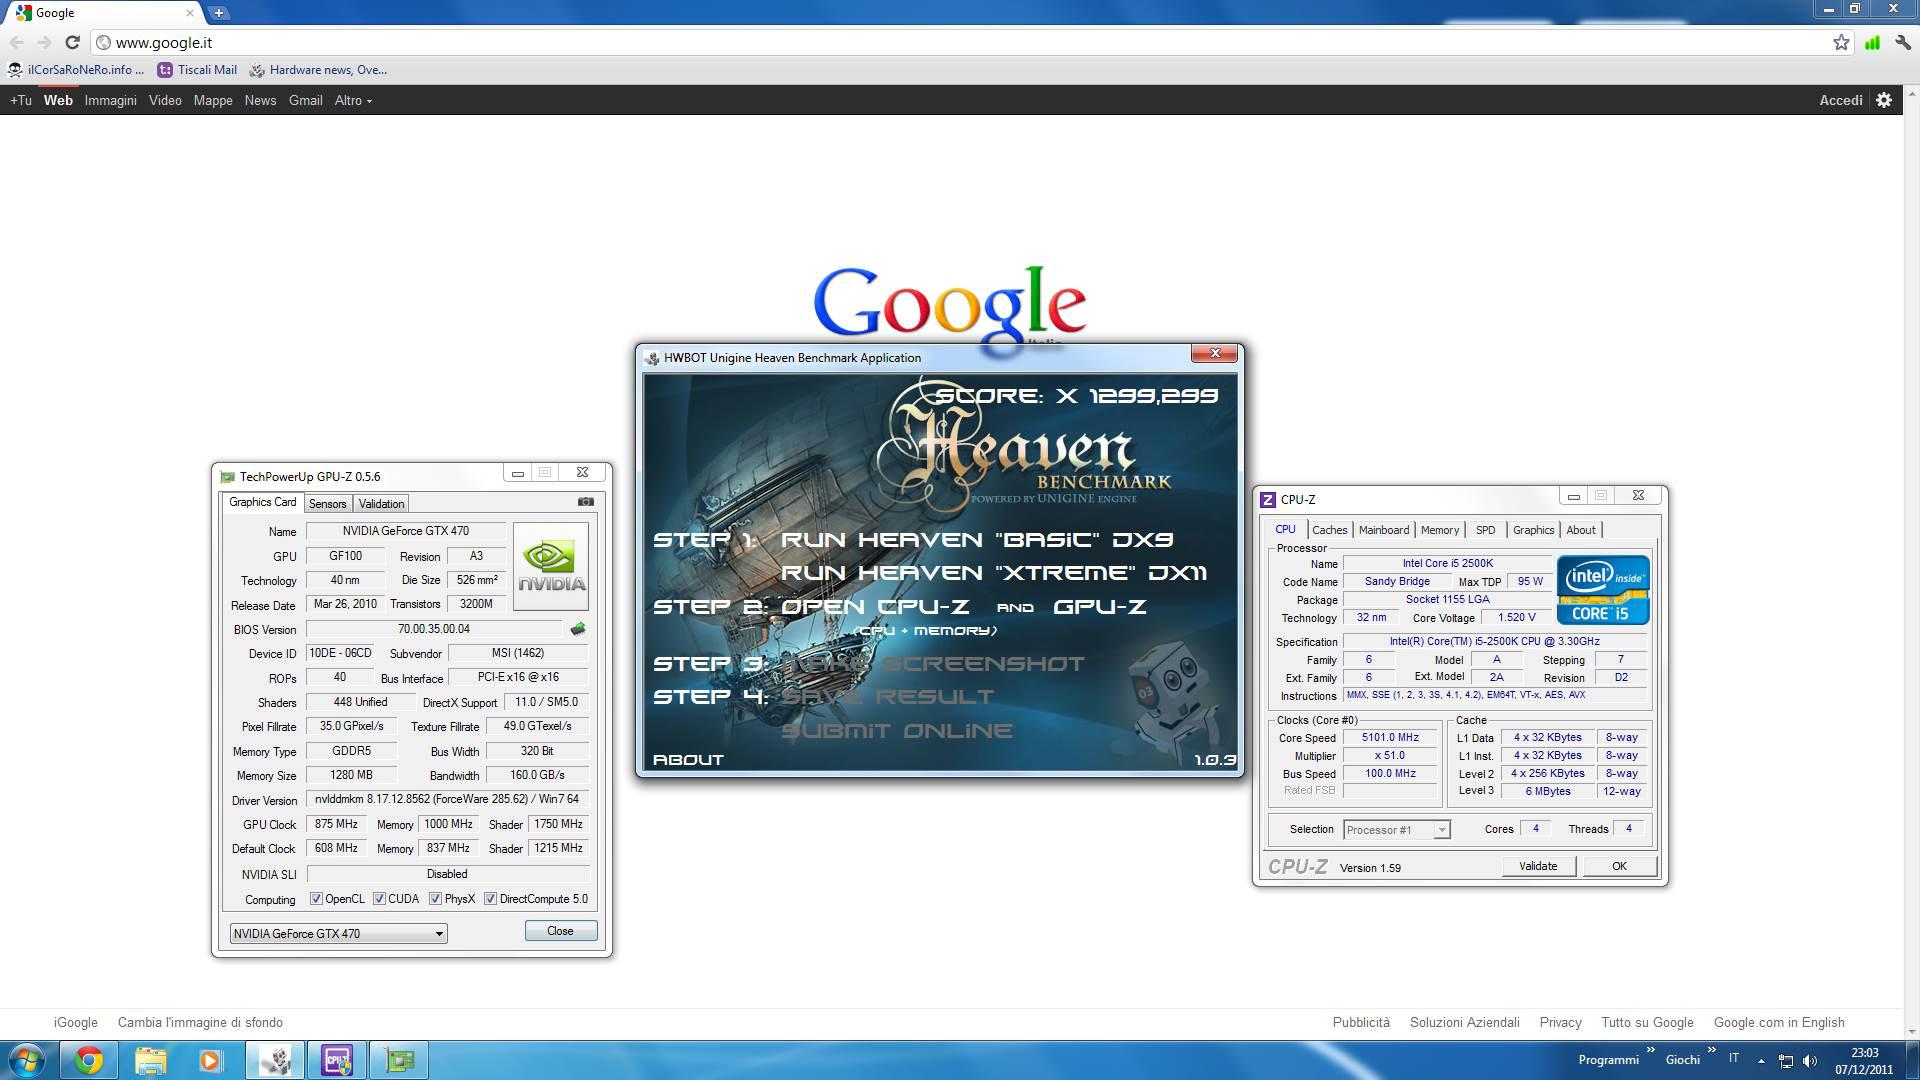Click About in the Heaven benchmark window
This screenshot has height=1080, width=1920.
pyautogui.click(x=688, y=760)
